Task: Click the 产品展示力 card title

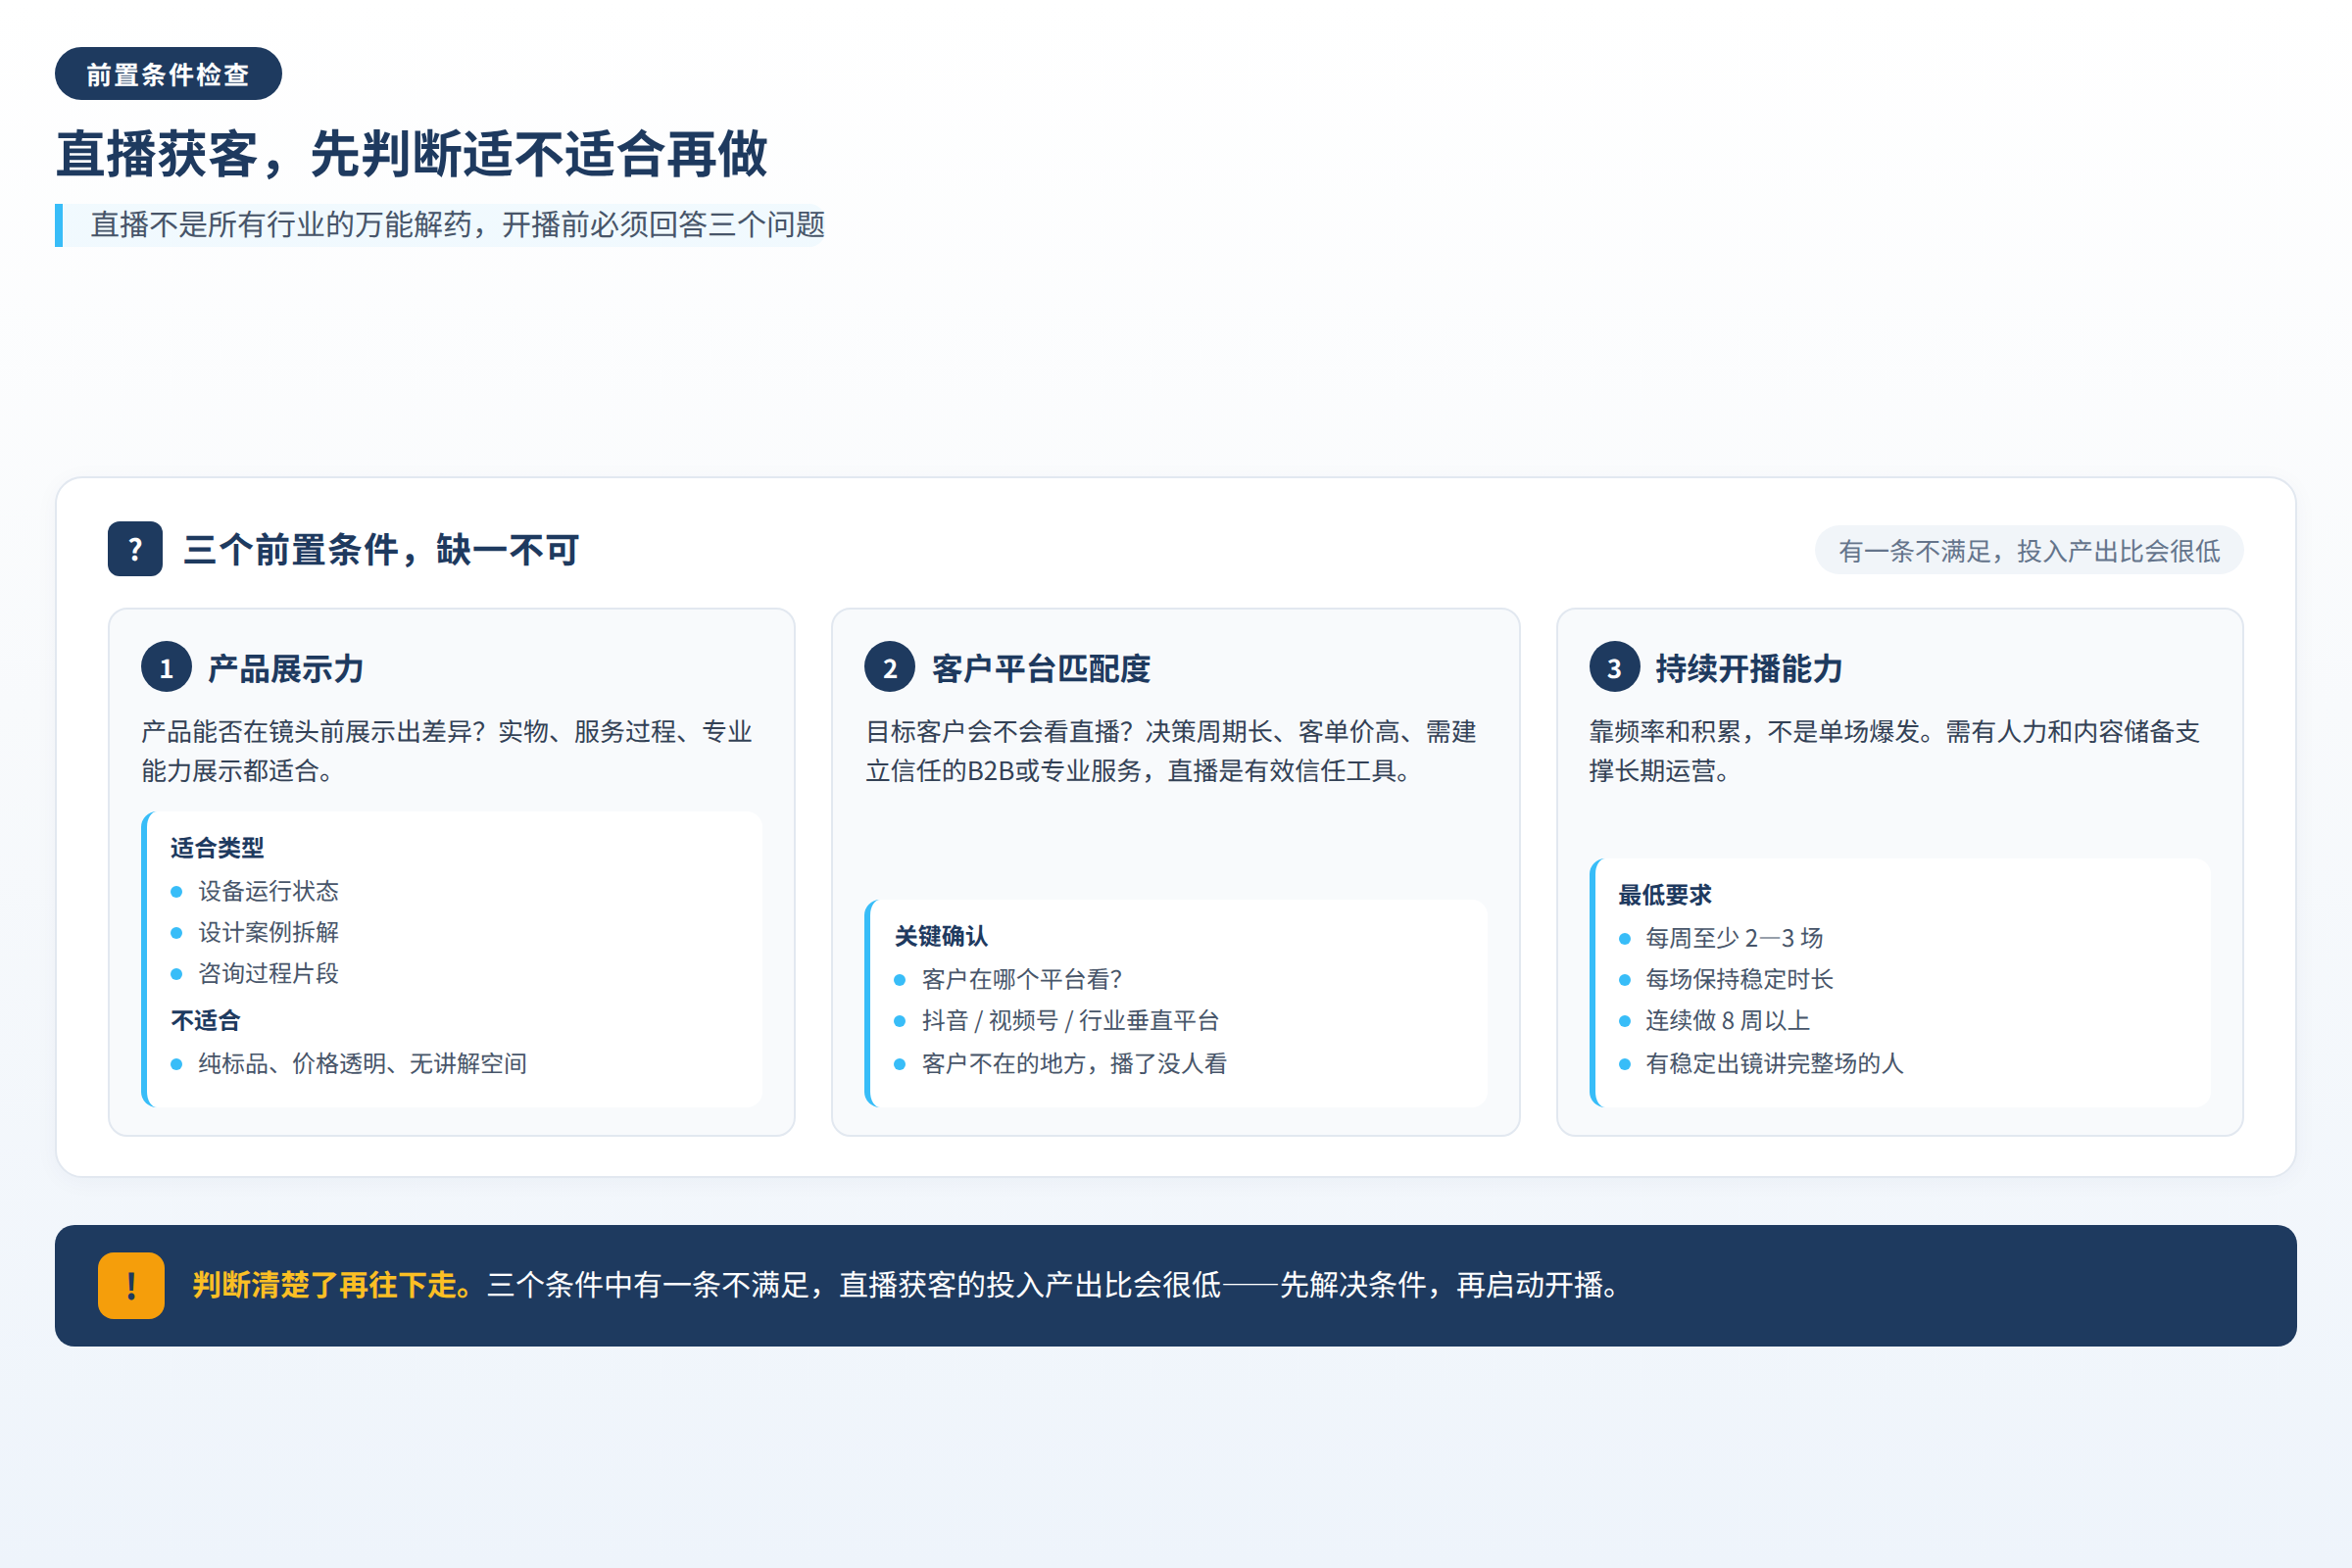Action: tap(286, 669)
